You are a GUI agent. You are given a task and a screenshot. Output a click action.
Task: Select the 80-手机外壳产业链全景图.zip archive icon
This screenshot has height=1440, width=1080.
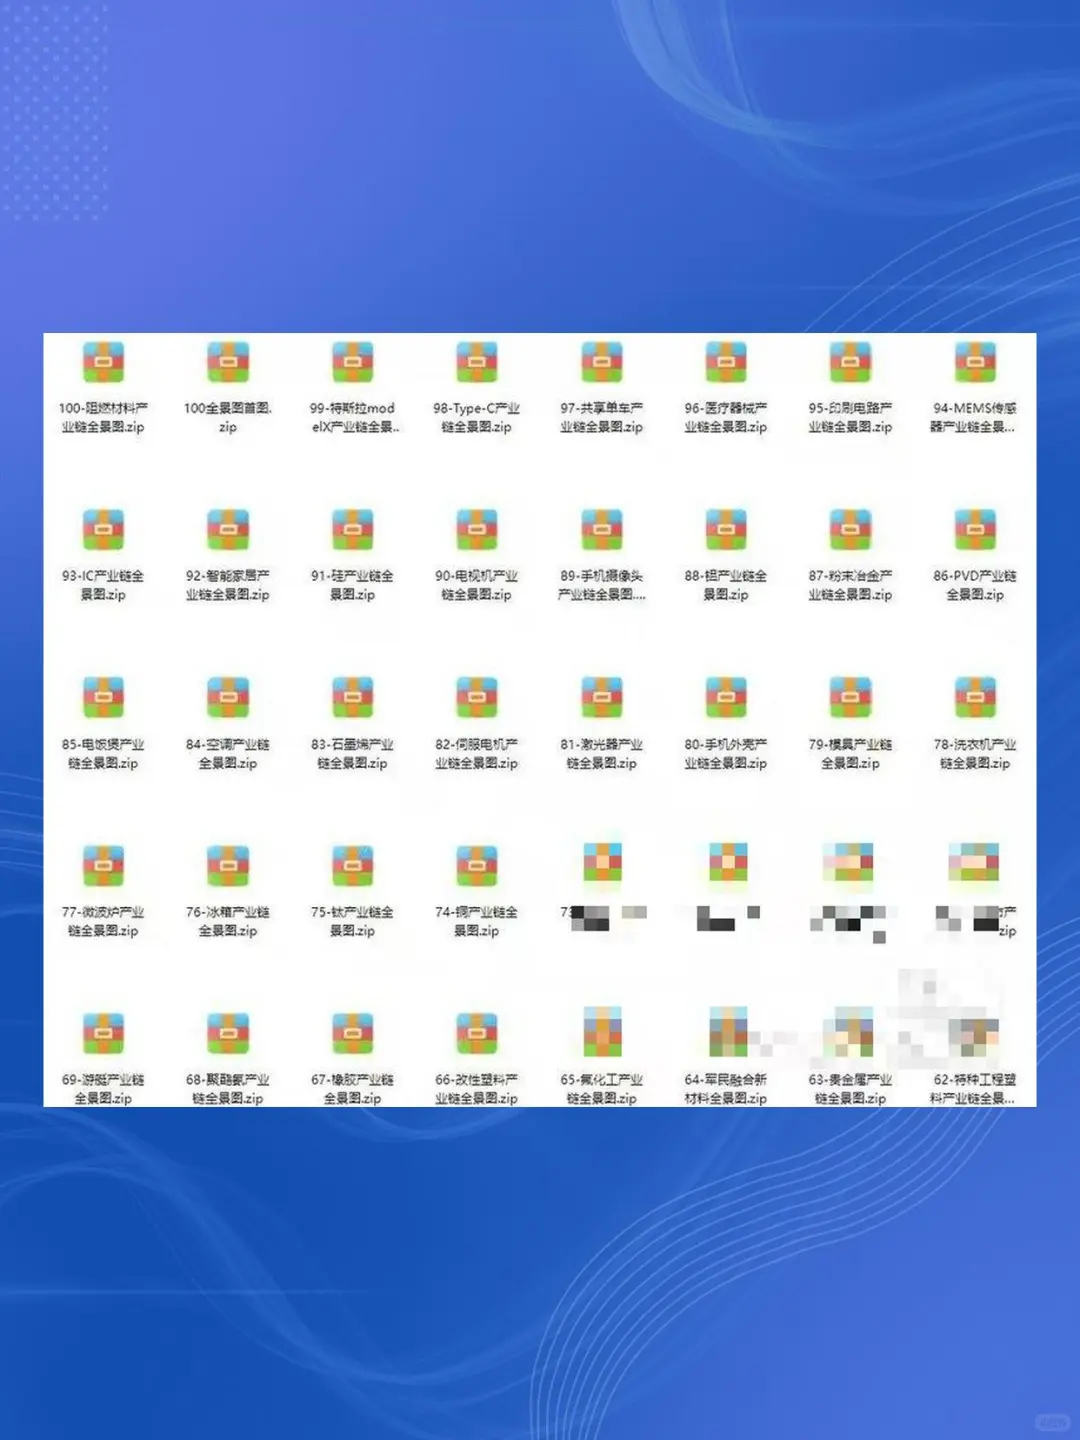[726, 698]
